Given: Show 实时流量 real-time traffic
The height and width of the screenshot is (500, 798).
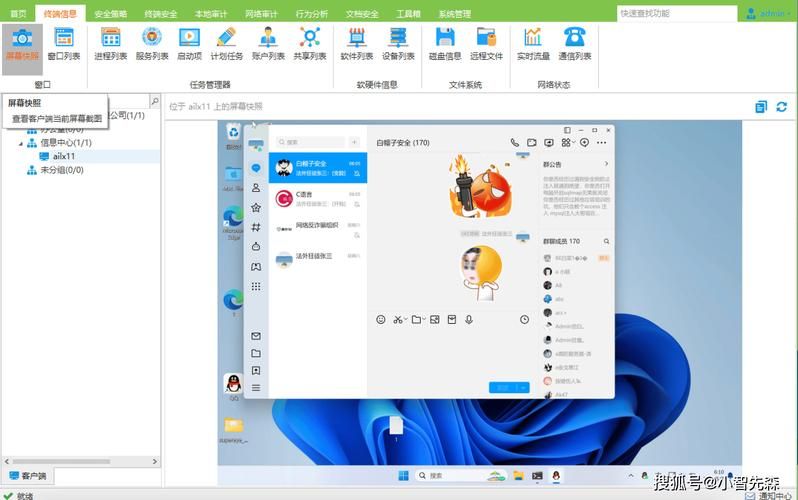Looking at the screenshot, I should coord(533,43).
